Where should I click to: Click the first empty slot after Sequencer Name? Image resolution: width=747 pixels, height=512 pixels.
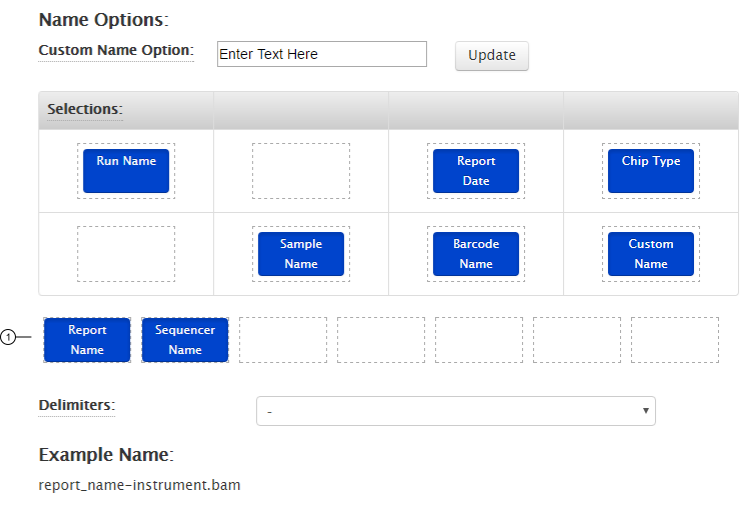click(x=283, y=340)
